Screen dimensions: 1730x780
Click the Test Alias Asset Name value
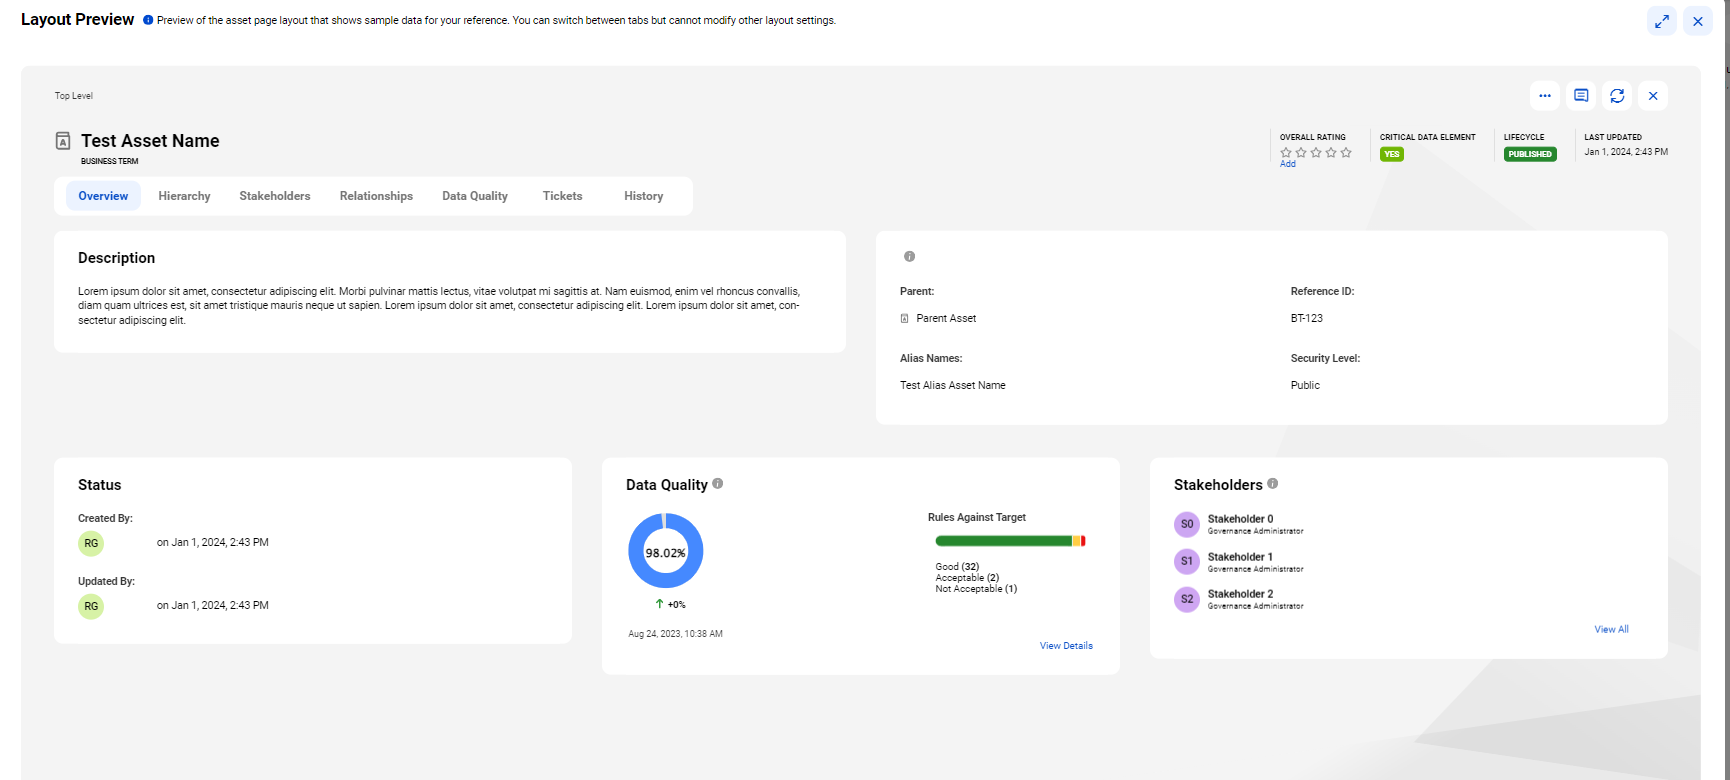coord(953,386)
